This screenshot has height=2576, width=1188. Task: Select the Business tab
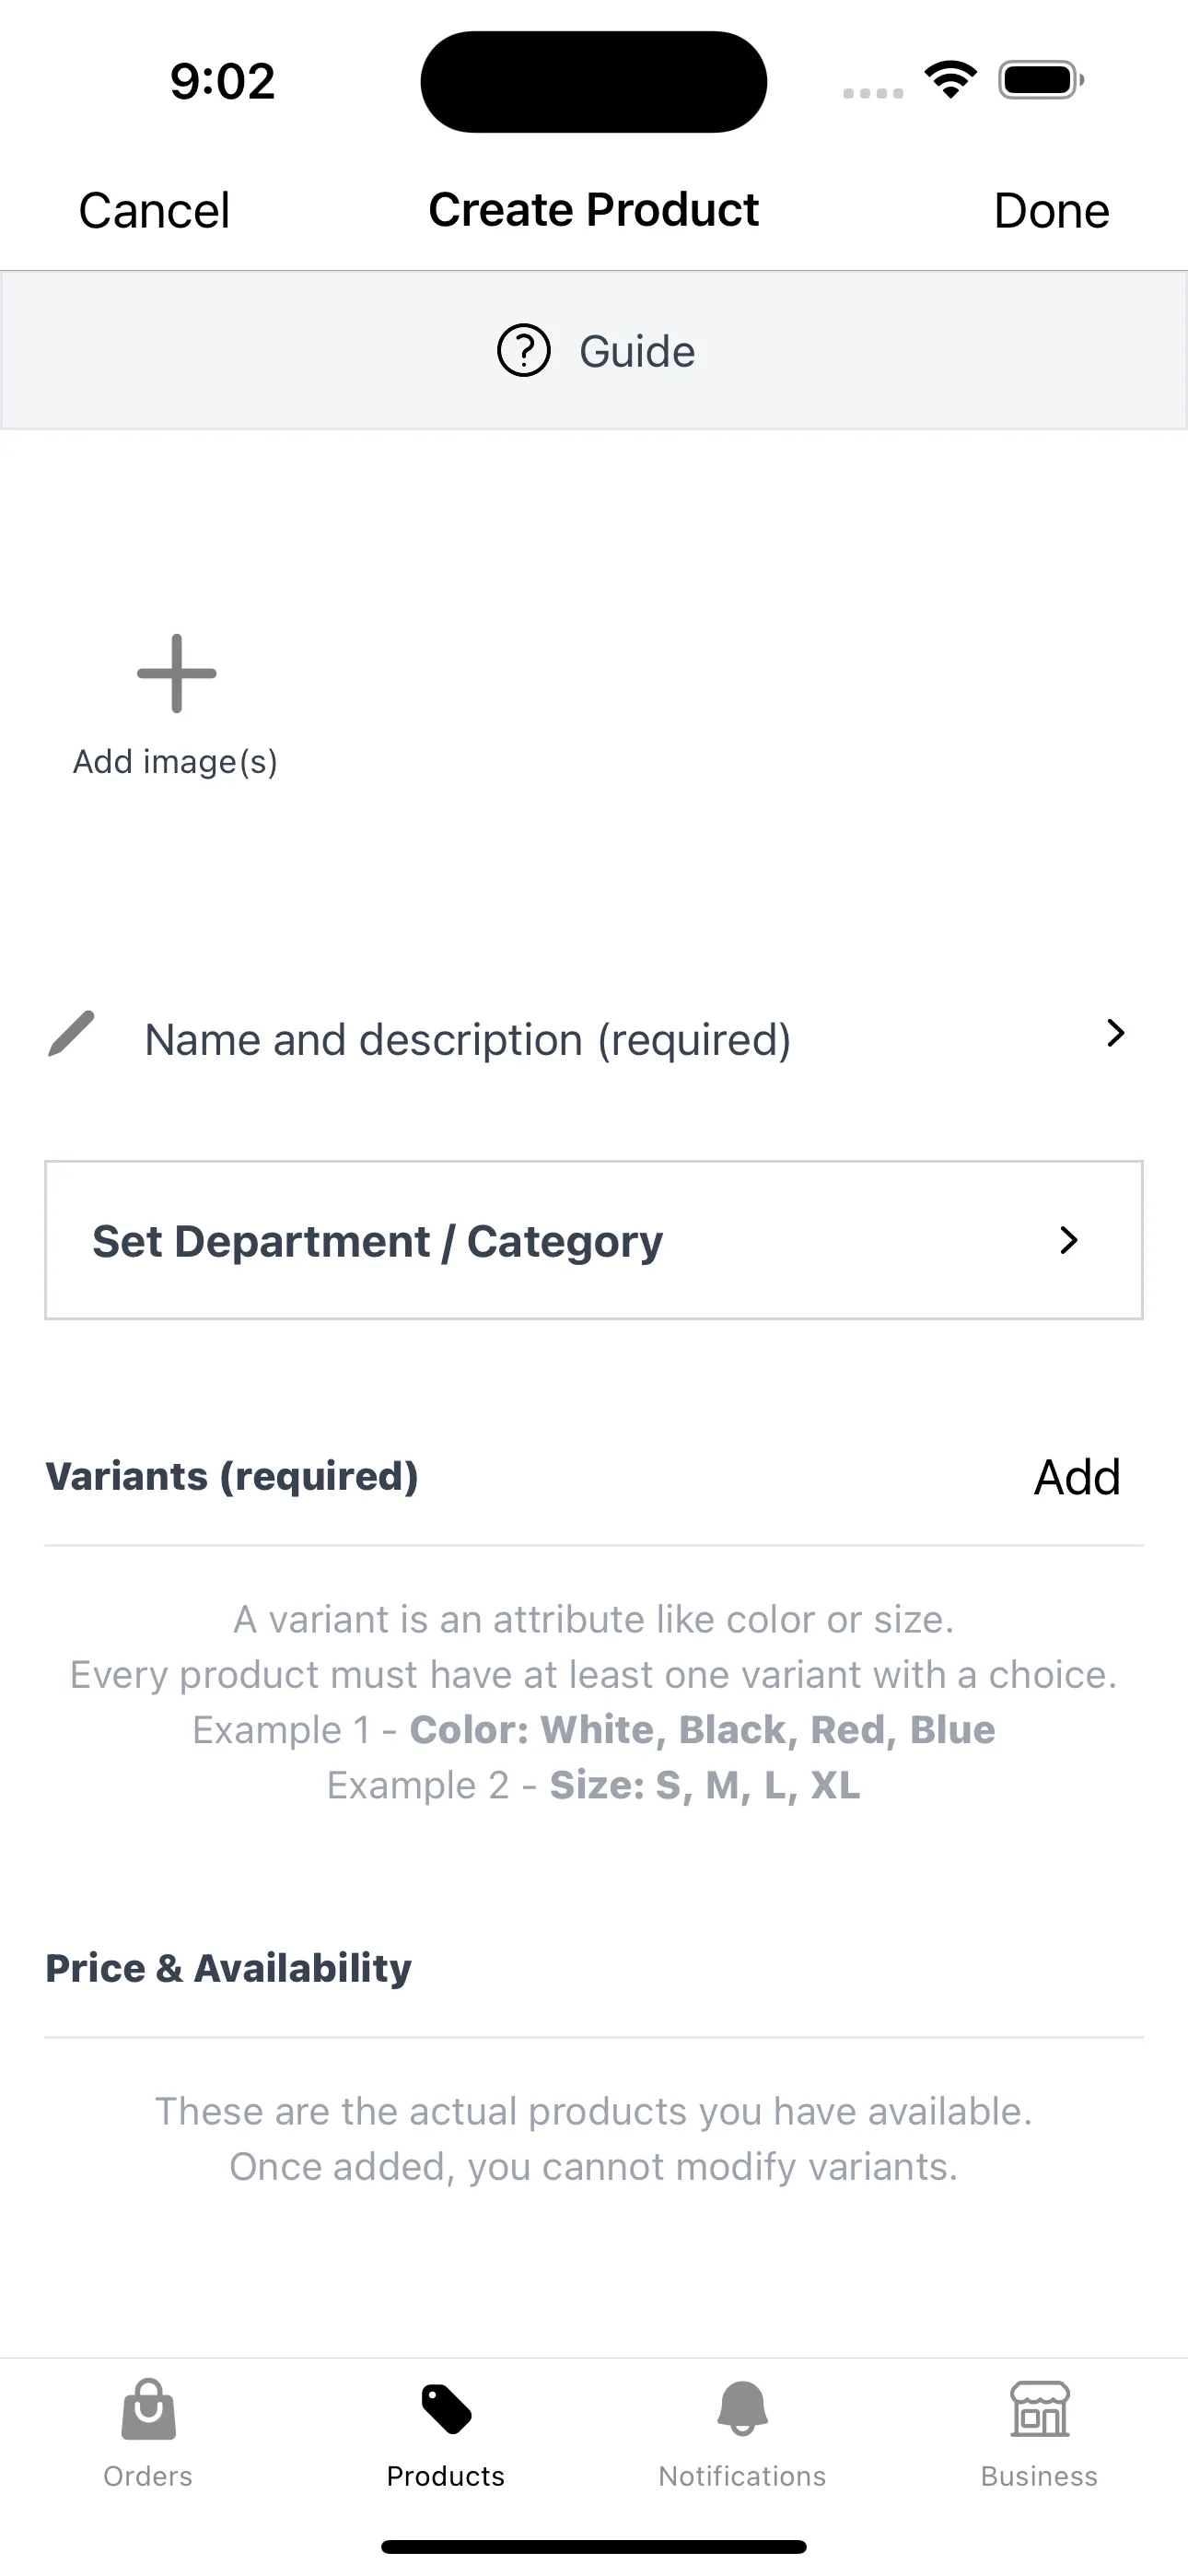click(x=1039, y=2440)
